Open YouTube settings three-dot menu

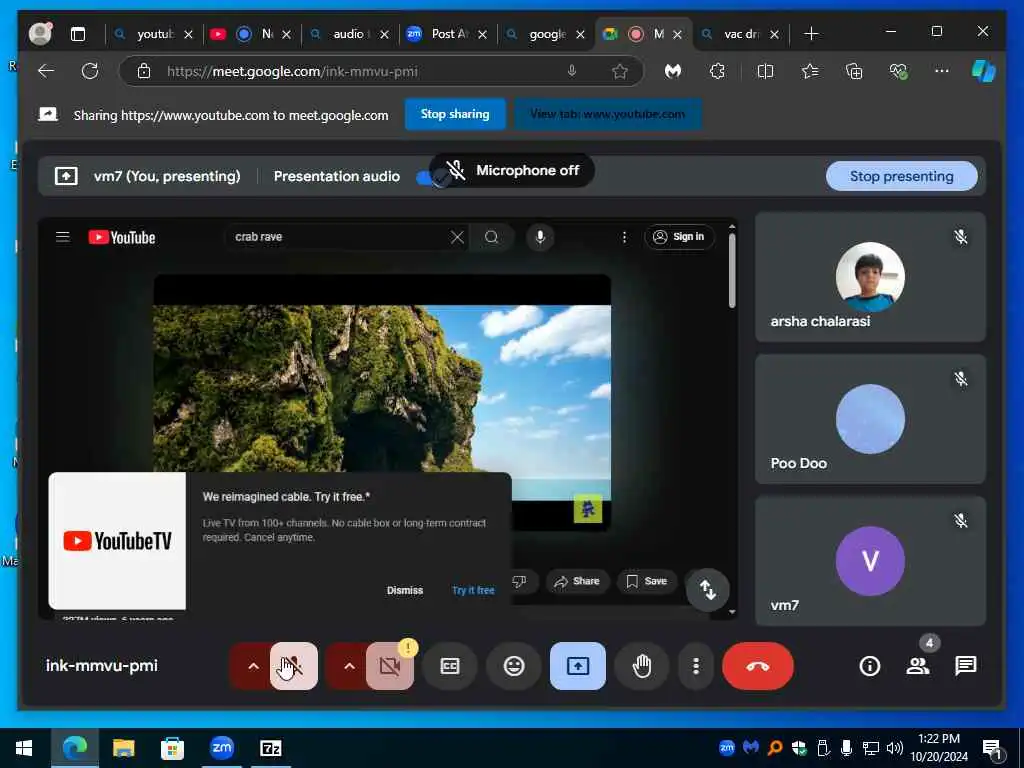coord(624,237)
